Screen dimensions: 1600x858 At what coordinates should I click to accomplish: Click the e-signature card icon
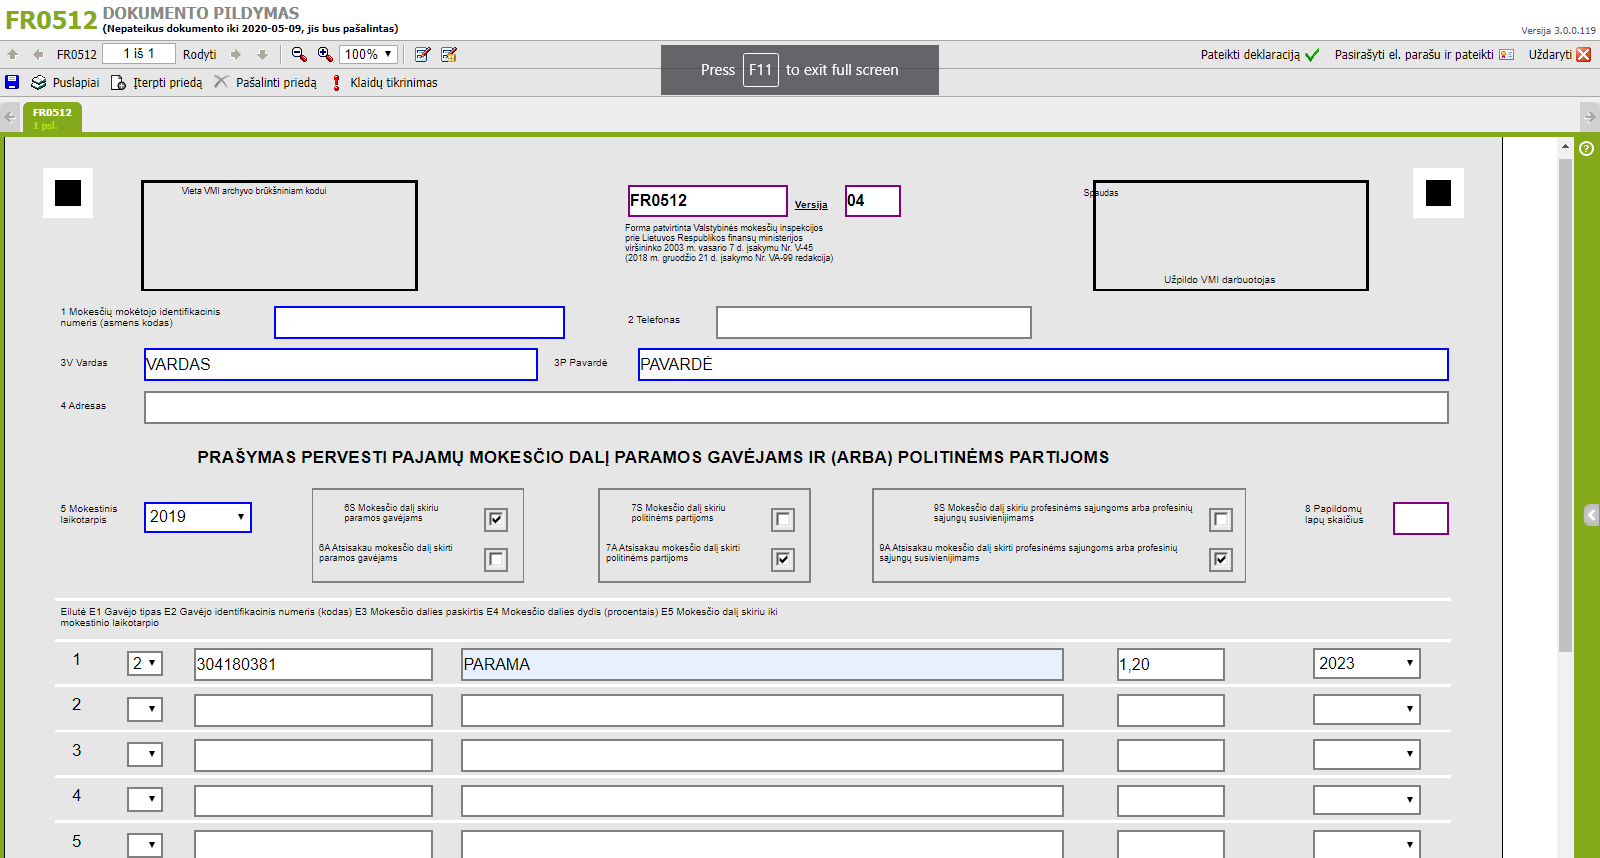[x=1506, y=55]
